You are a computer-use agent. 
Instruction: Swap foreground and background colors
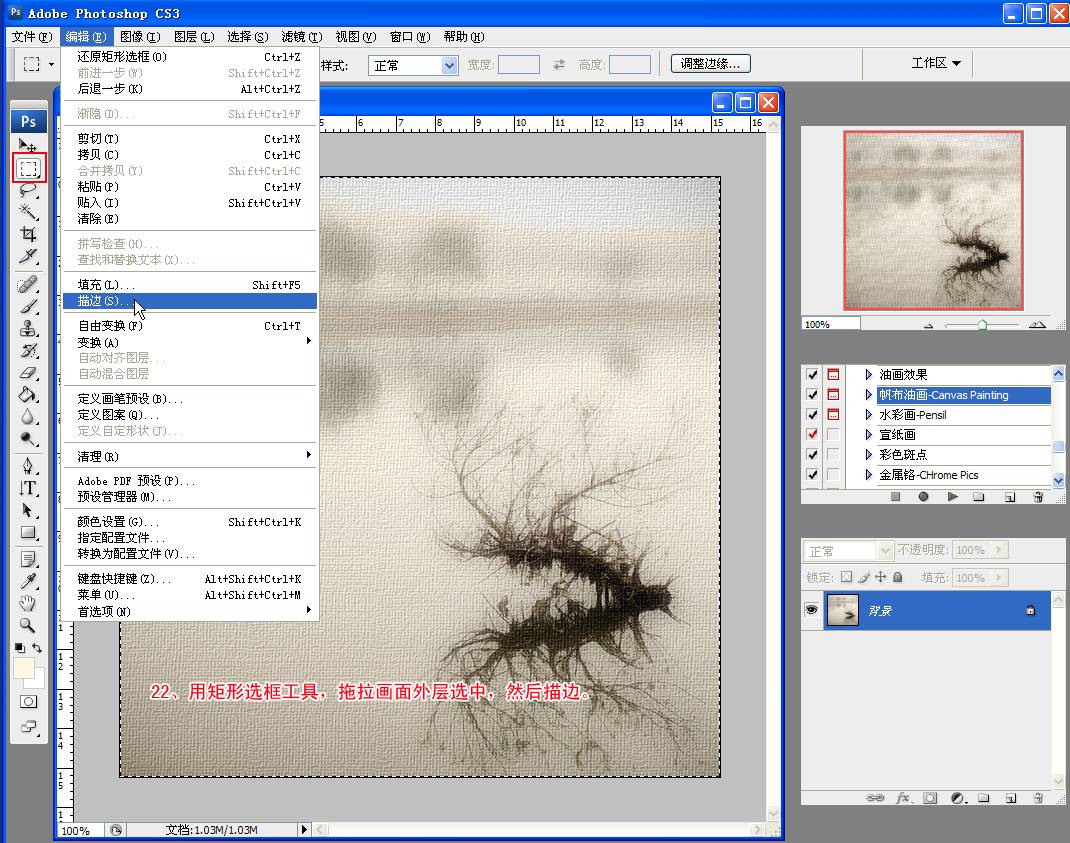[x=37, y=647]
